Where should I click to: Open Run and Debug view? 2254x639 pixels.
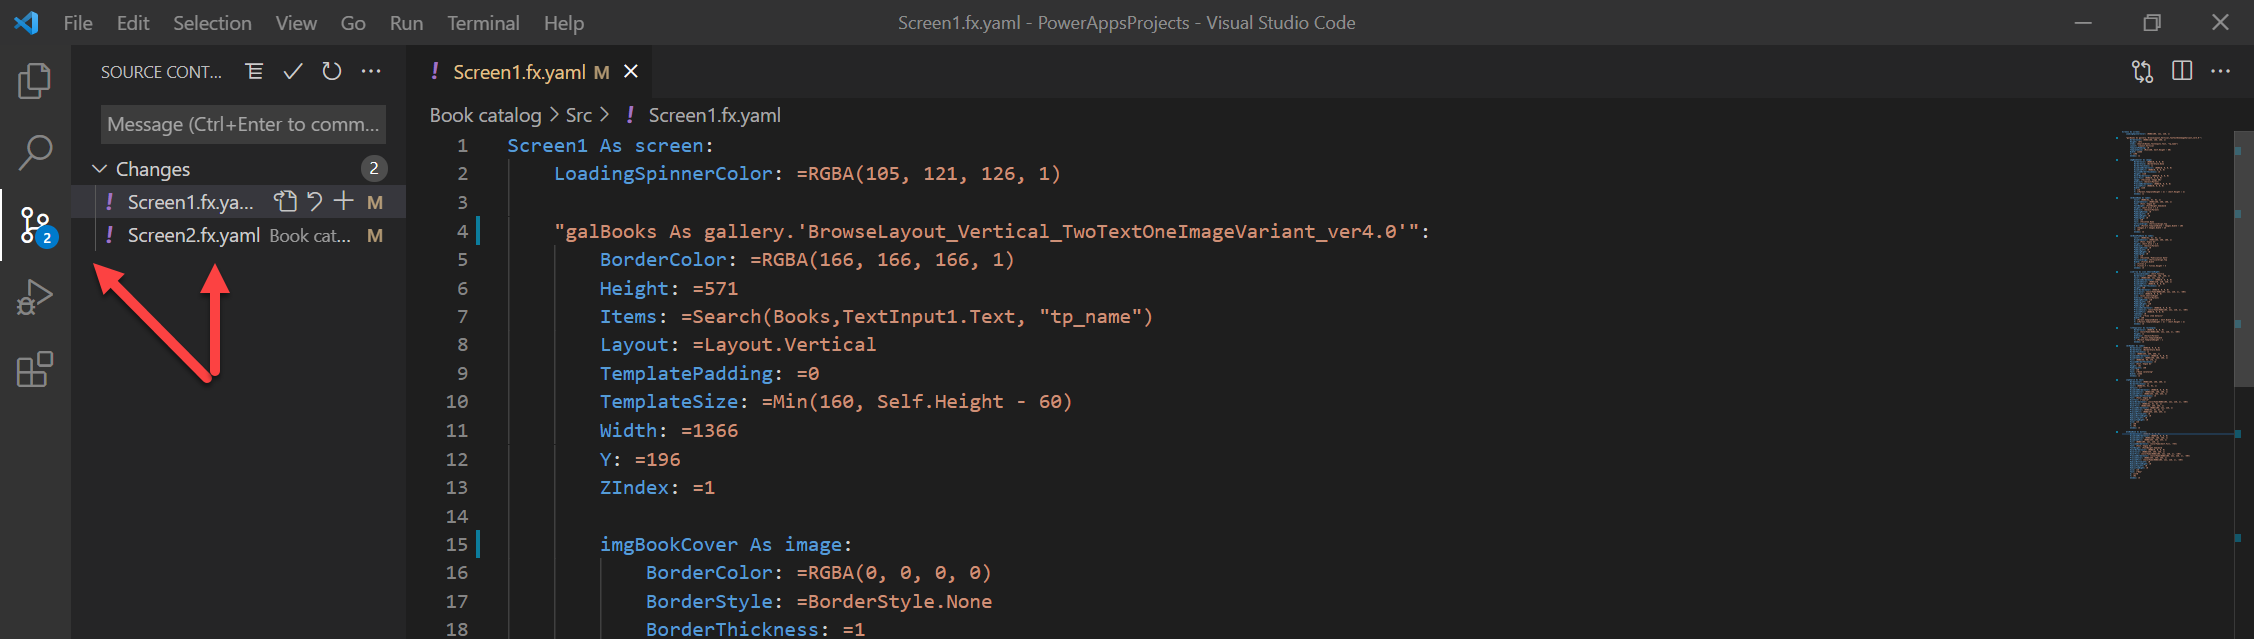(35, 297)
